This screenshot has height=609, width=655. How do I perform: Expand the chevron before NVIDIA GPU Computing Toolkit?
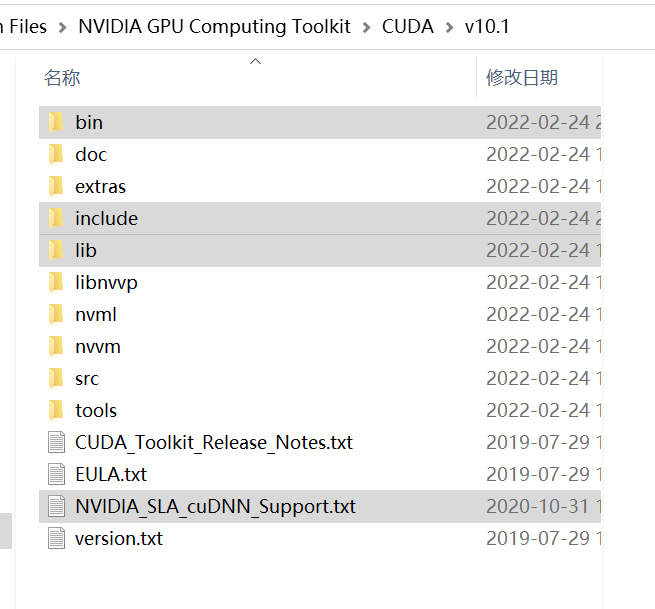63,27
